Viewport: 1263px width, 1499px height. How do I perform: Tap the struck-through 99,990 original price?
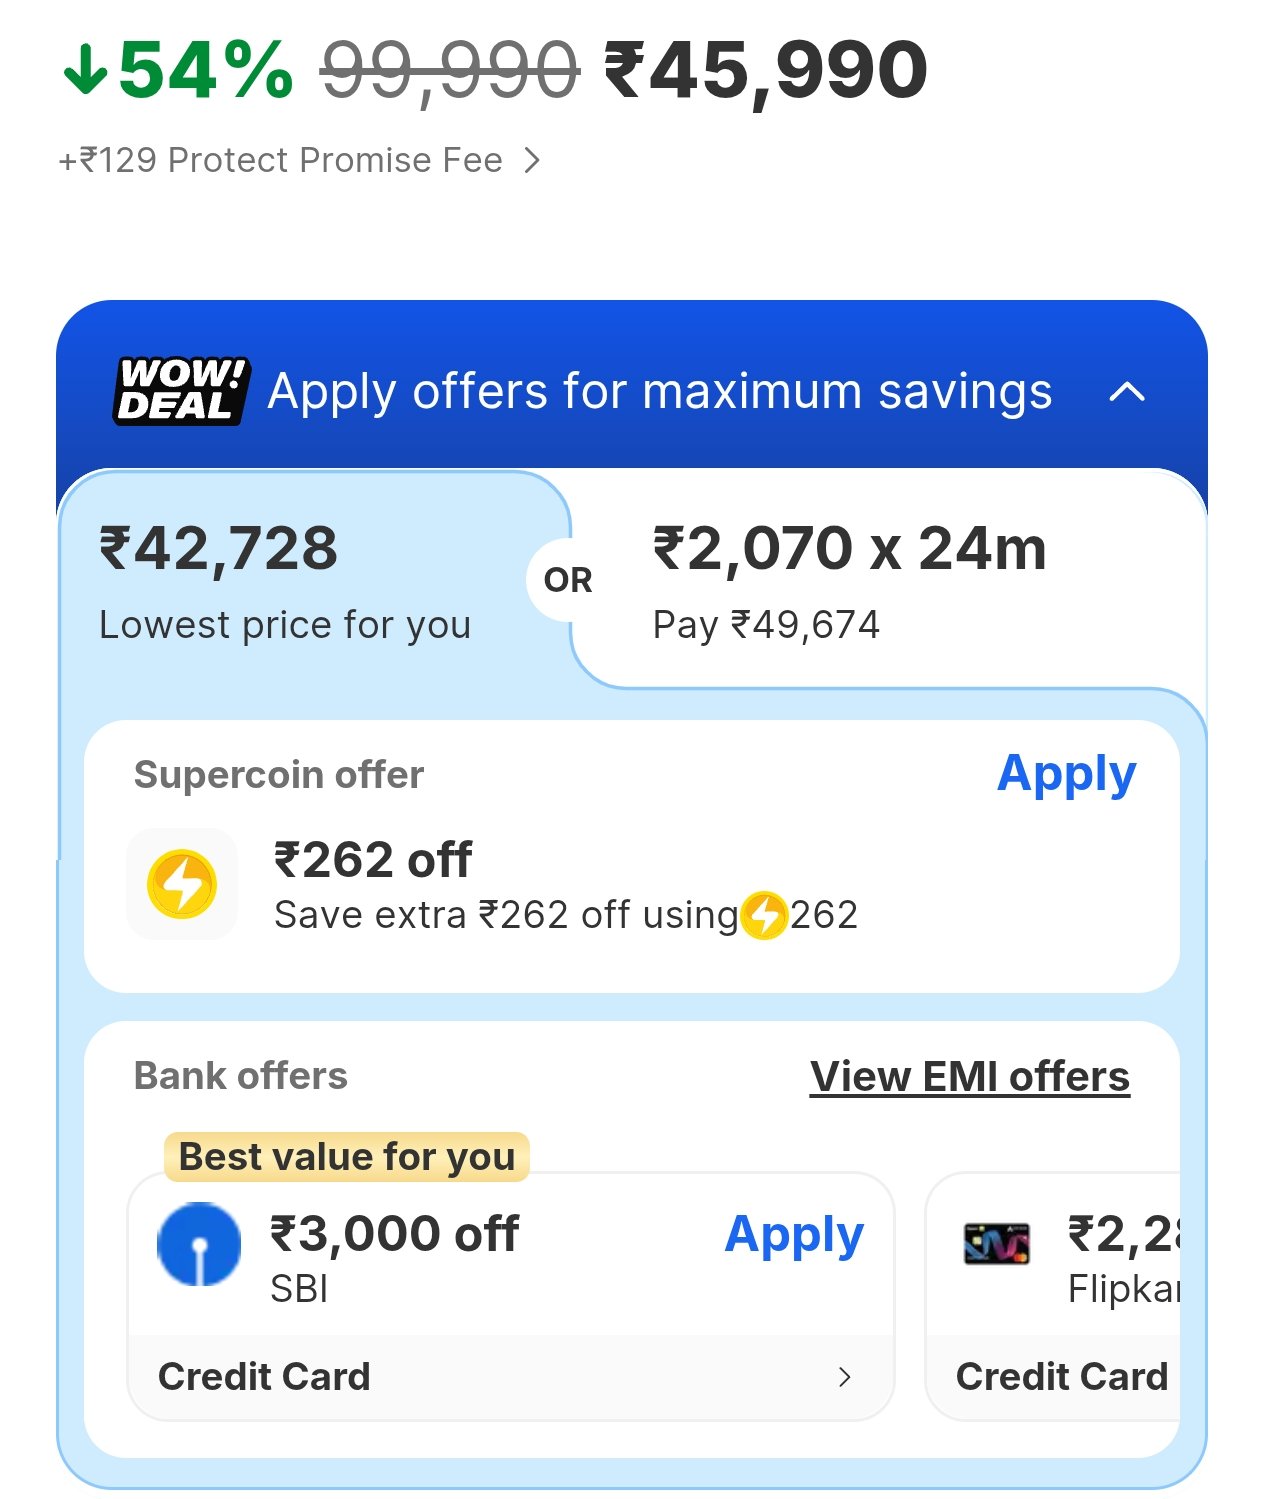450,70
